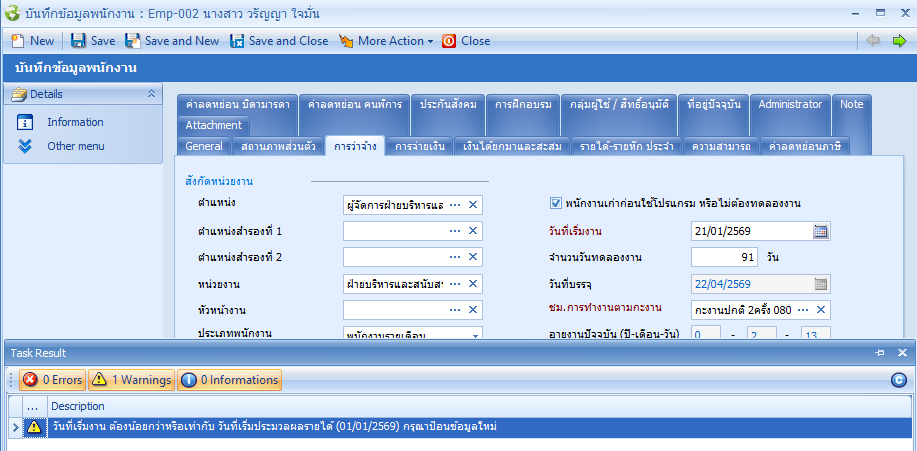This screenshot has height=451, width=917.
Task: Click the Save and New toolbar icon
Action: (x=133, y=41)
